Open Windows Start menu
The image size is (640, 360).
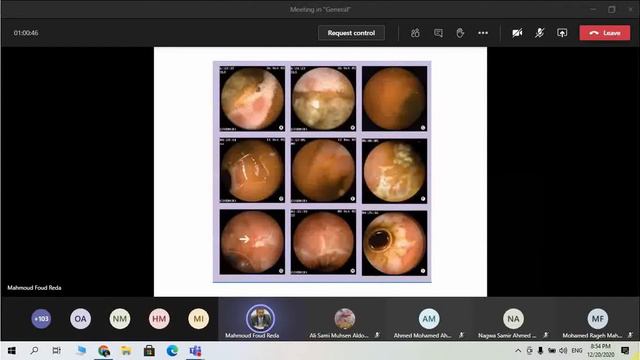[x=12, y=351]
